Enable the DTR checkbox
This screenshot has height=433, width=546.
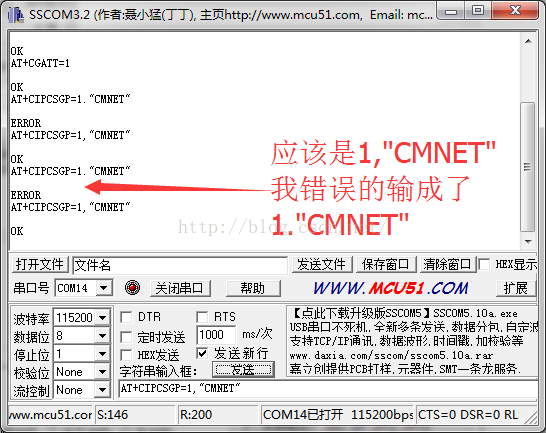126,317
